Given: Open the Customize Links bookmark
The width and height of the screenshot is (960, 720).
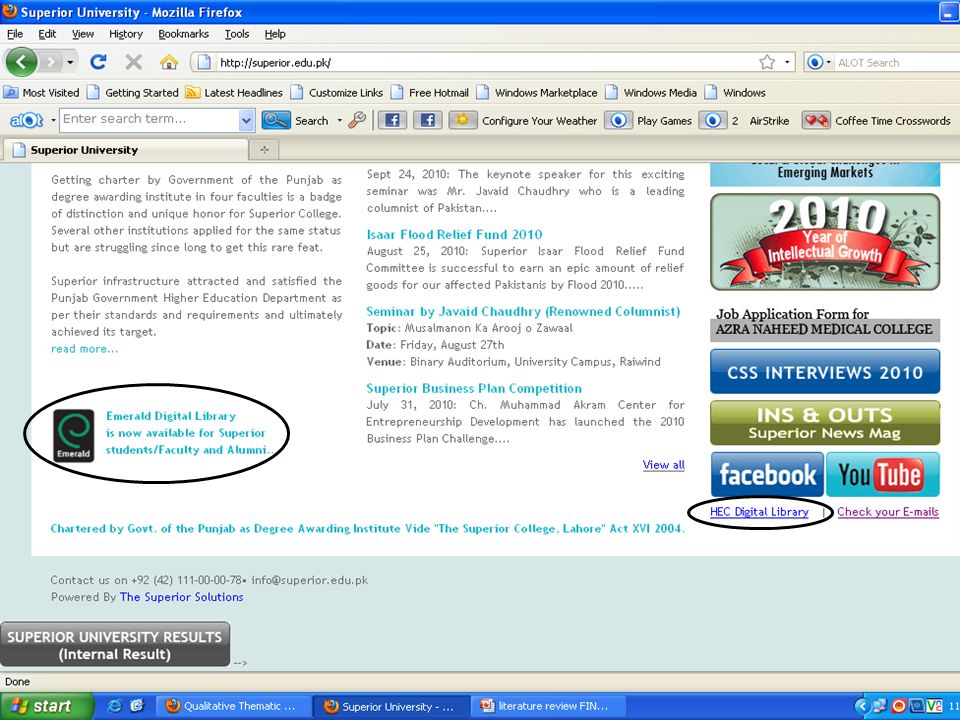Looking at the screenshot, I should [337, 92].
